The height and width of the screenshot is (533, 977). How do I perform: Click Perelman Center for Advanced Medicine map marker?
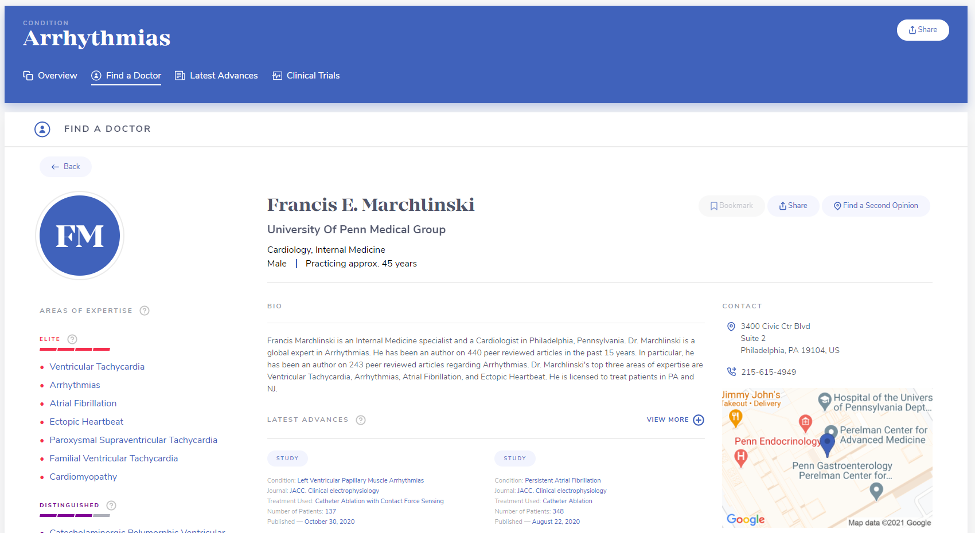(x=831, y=431)
